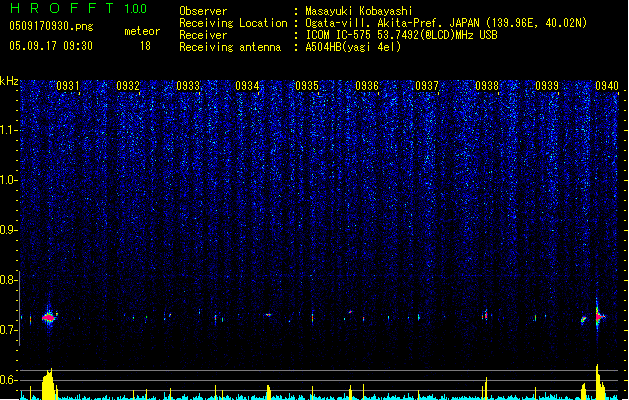Click the 0933 time marker
This screenshot has width=629, height=400.
pos(188,86)
